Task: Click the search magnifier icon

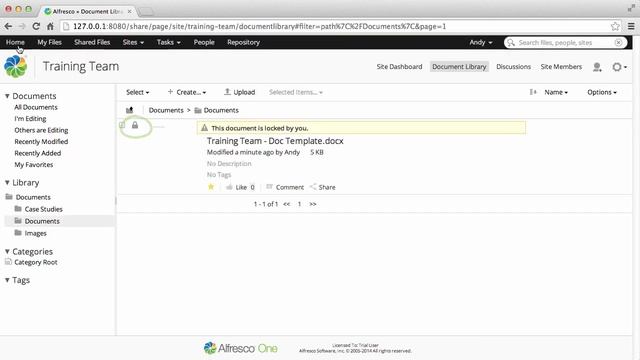Action: click(x=511, y=42)
